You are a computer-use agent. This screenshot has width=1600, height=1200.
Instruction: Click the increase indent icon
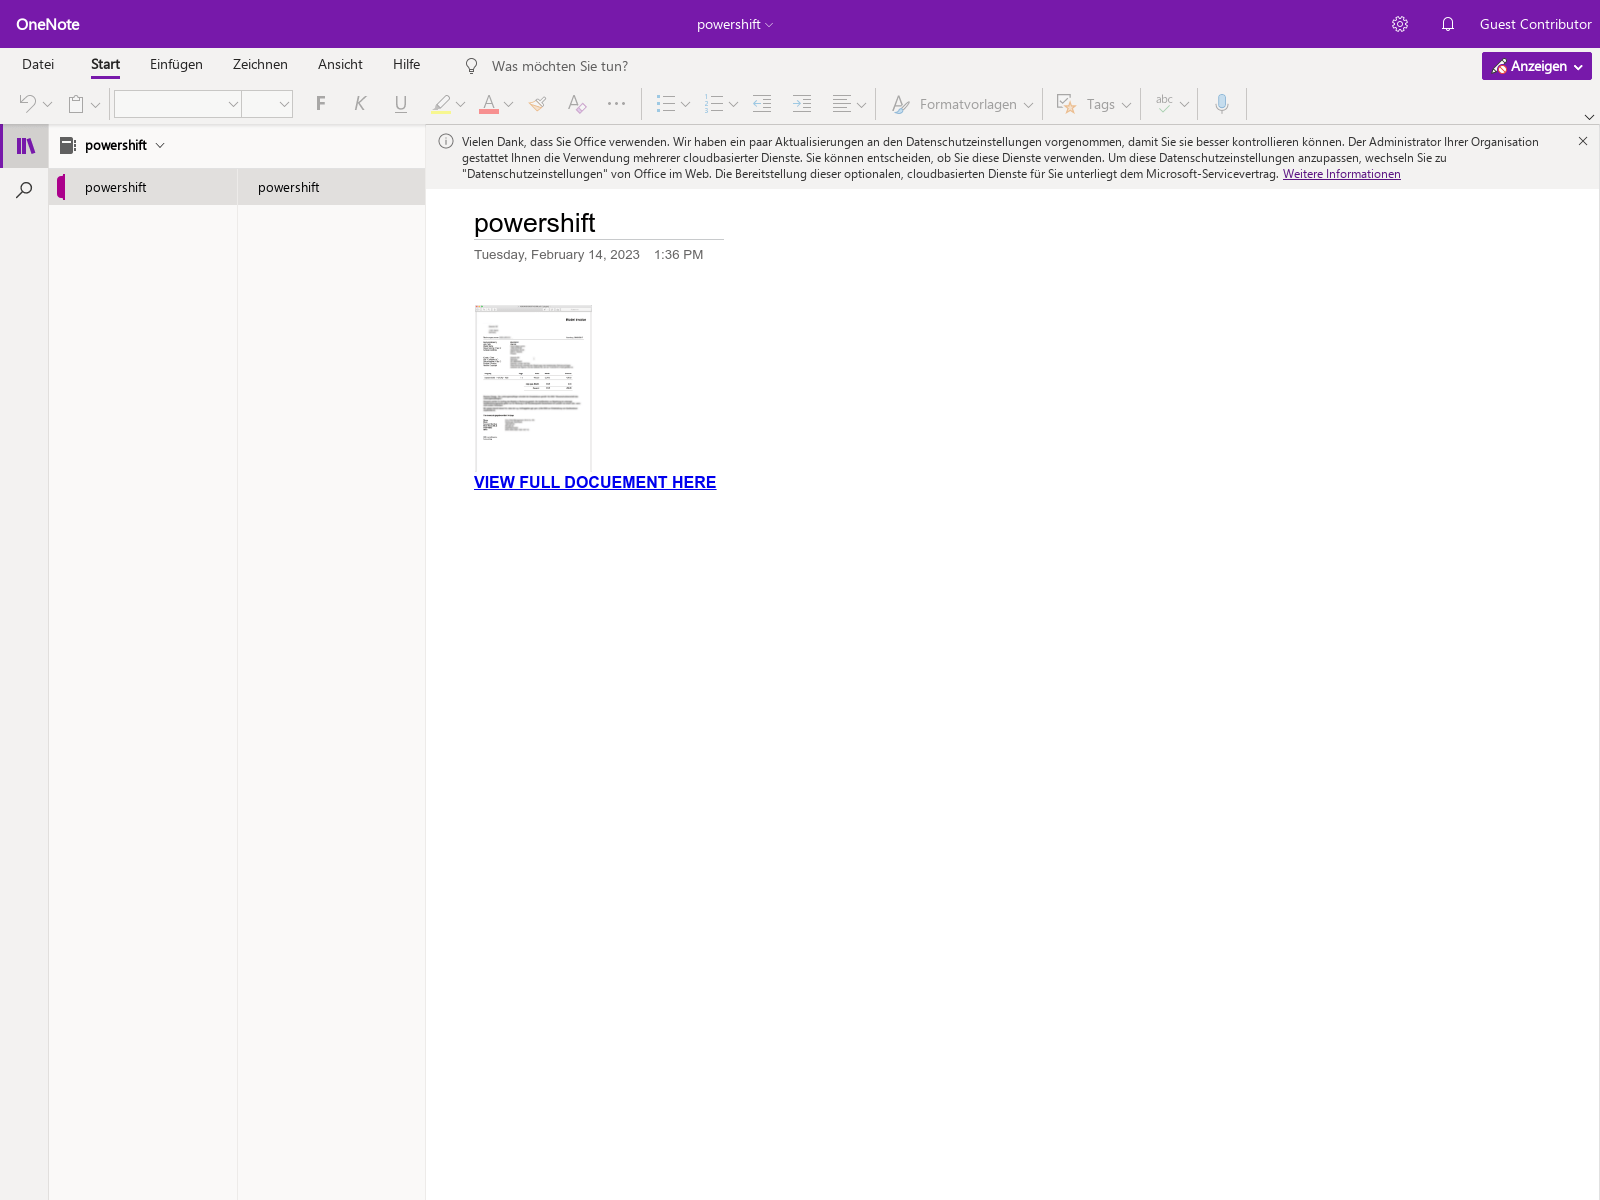[x=802, y=103]
